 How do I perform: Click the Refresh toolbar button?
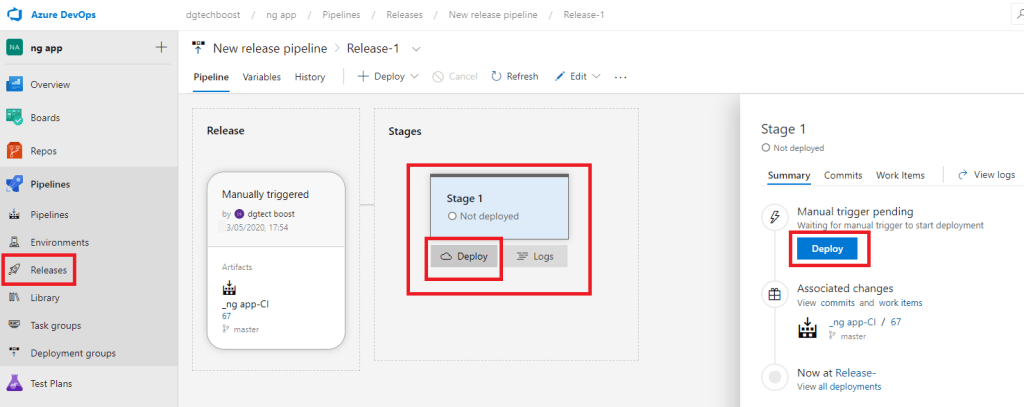click(x=515, y=77)
